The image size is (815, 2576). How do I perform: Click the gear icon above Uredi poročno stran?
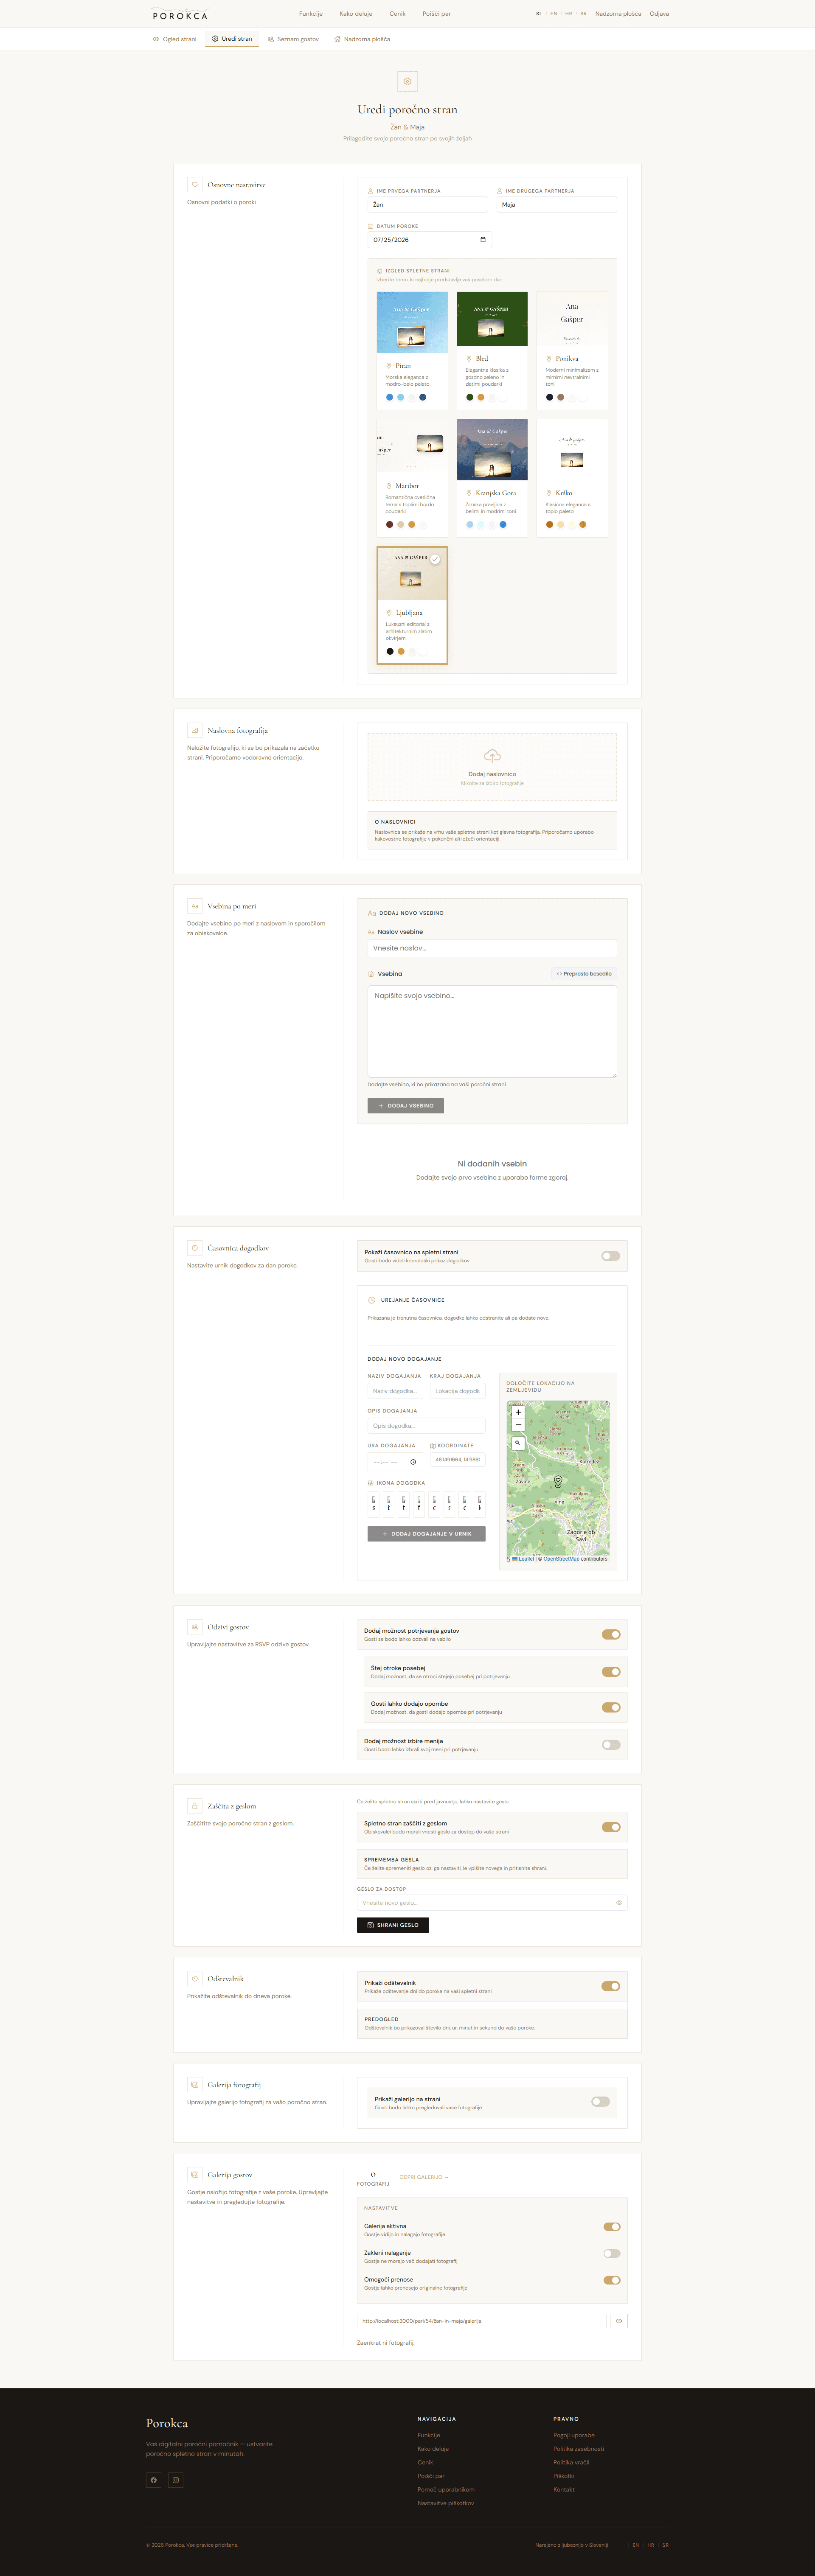pyautogui.click(x=407, y=81)
